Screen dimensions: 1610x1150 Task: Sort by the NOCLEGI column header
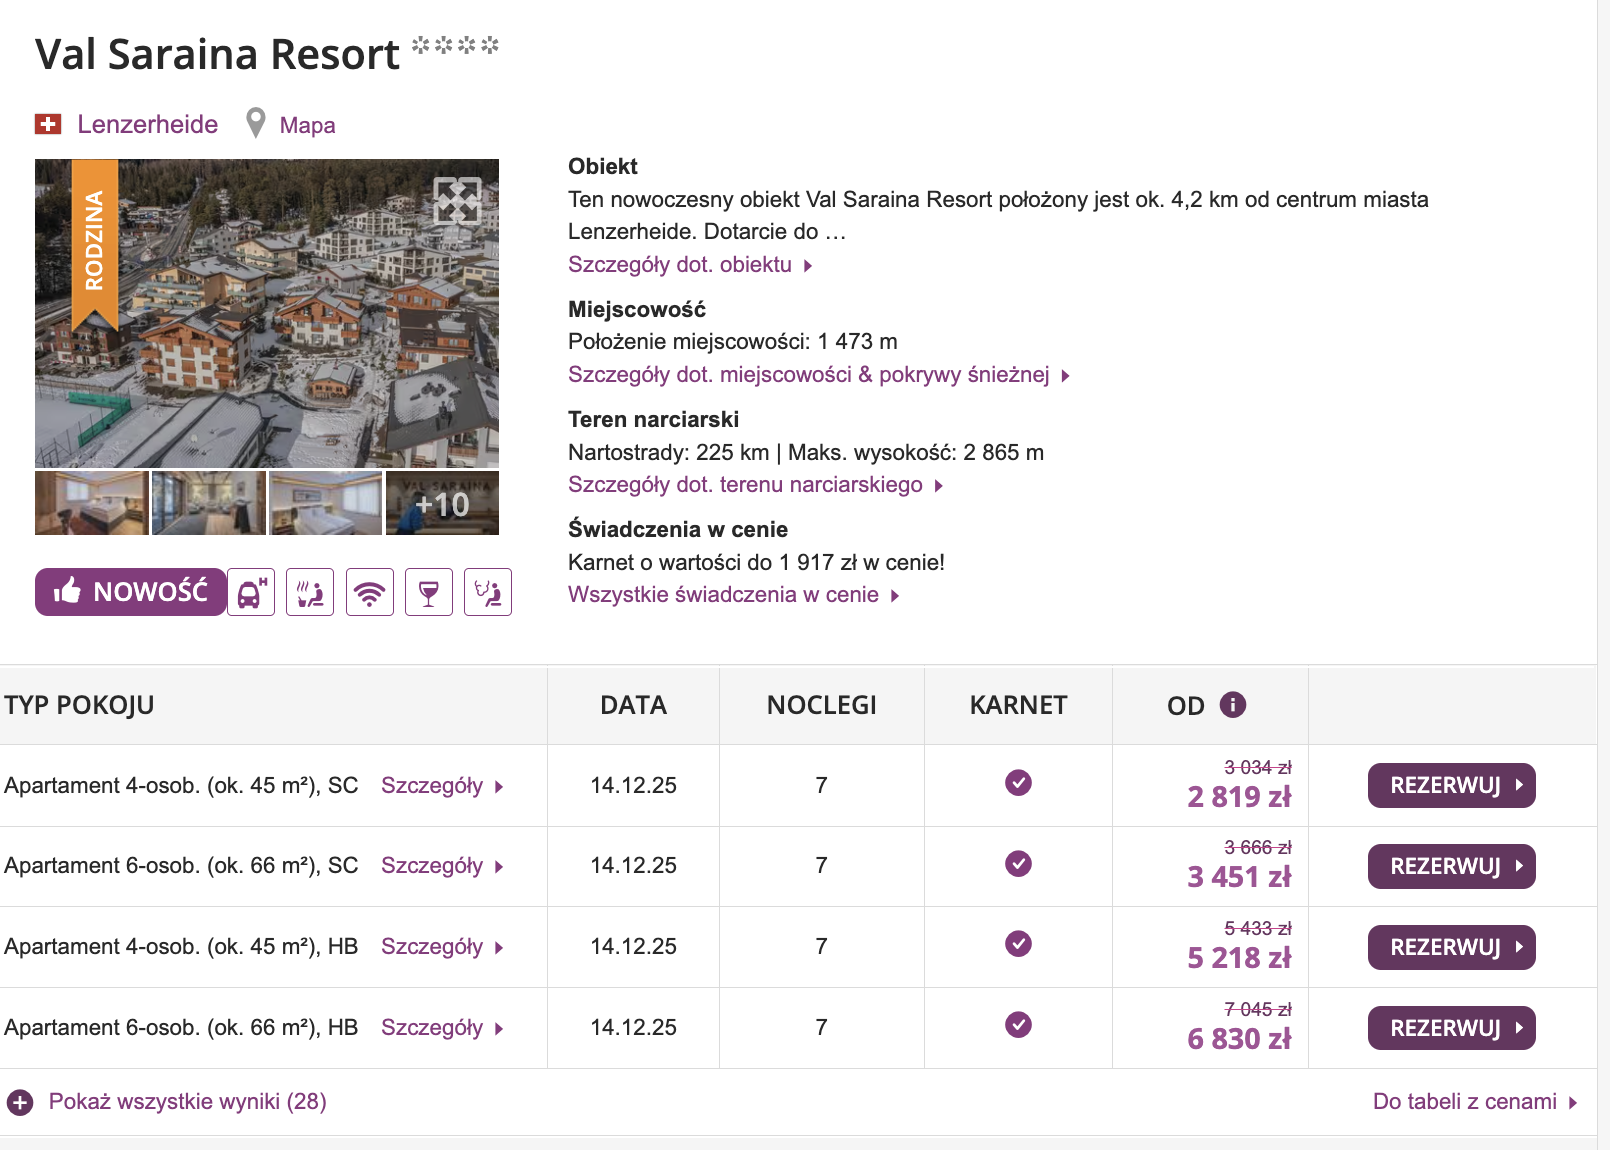821,706
